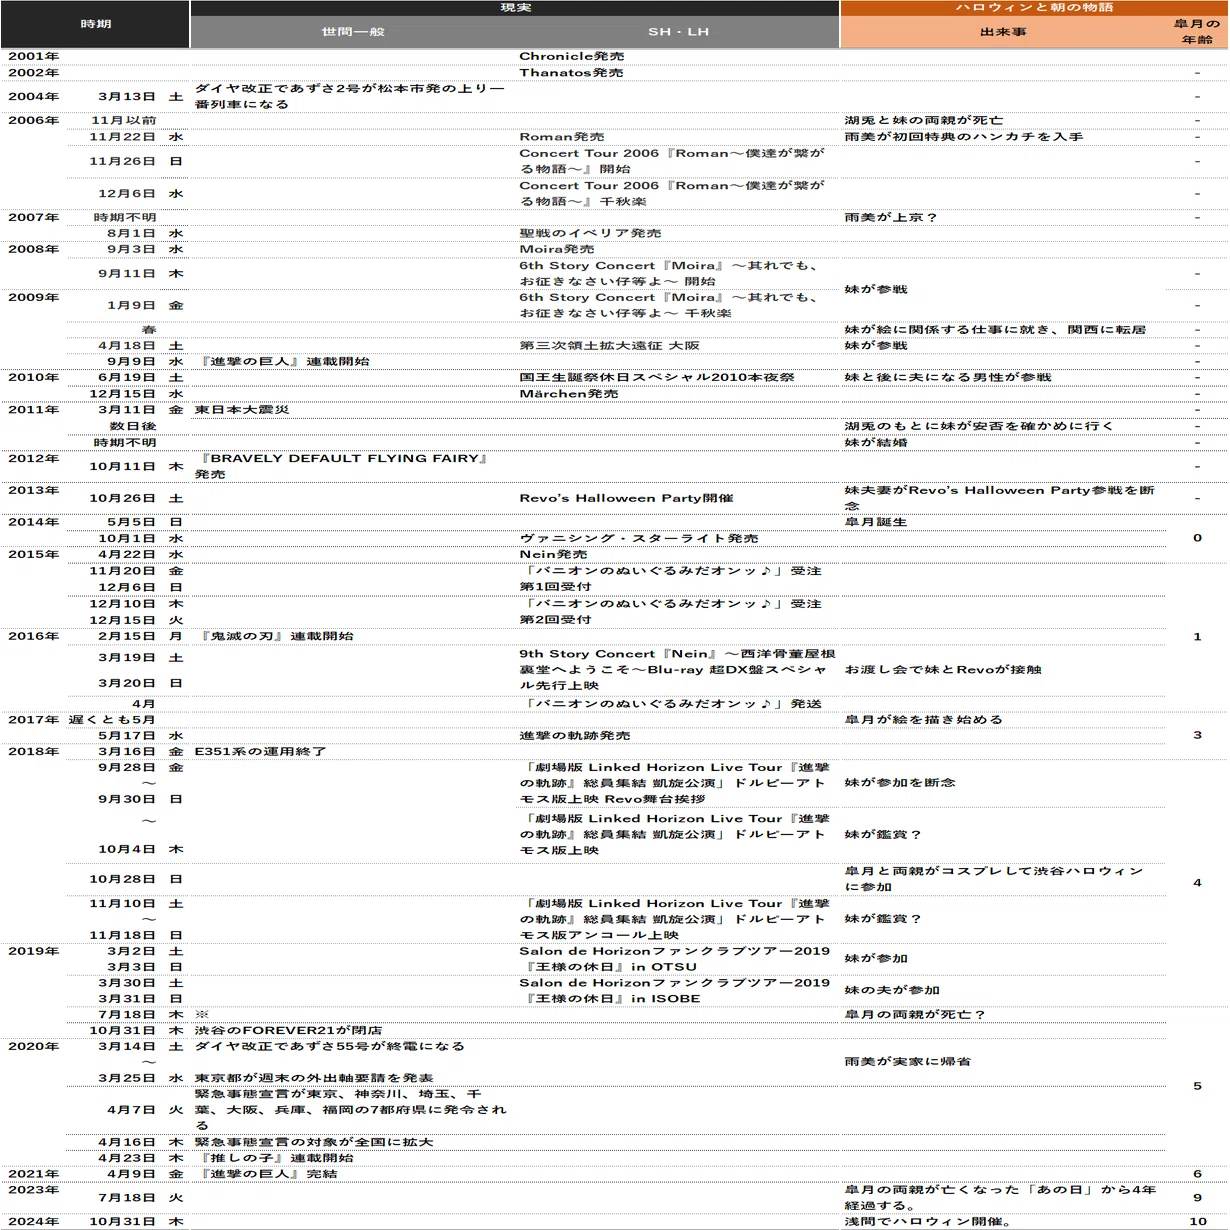Select the Märchen発売 cell
Viewport: 1230px width, 1230px height.
(x=569, y=394)
